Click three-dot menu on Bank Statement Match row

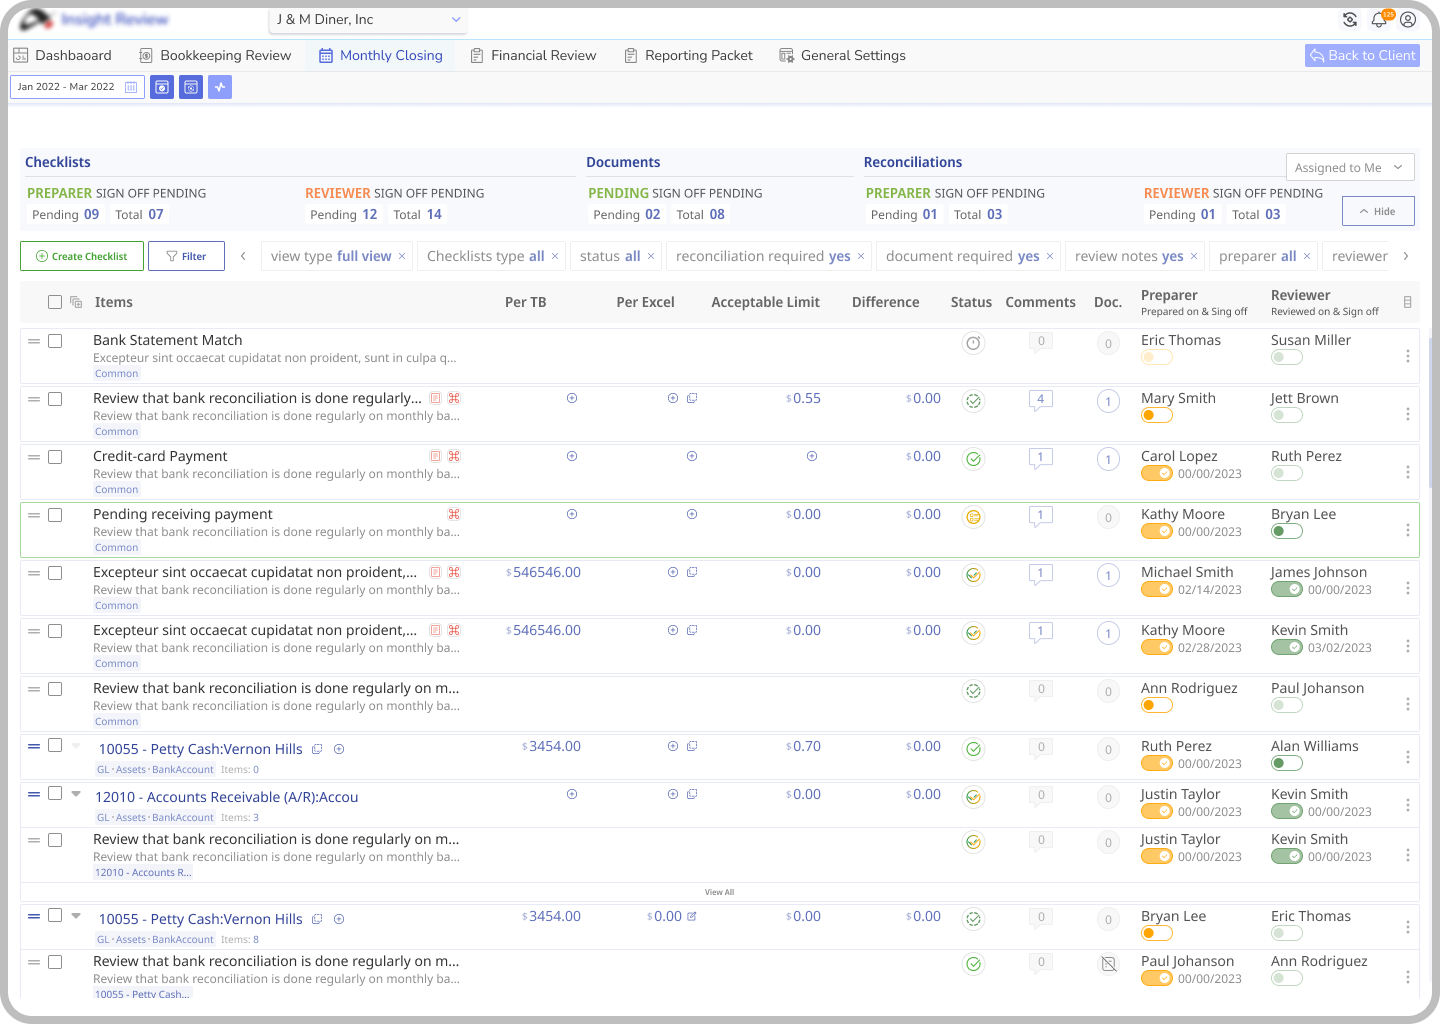[x=1408, y=356]
